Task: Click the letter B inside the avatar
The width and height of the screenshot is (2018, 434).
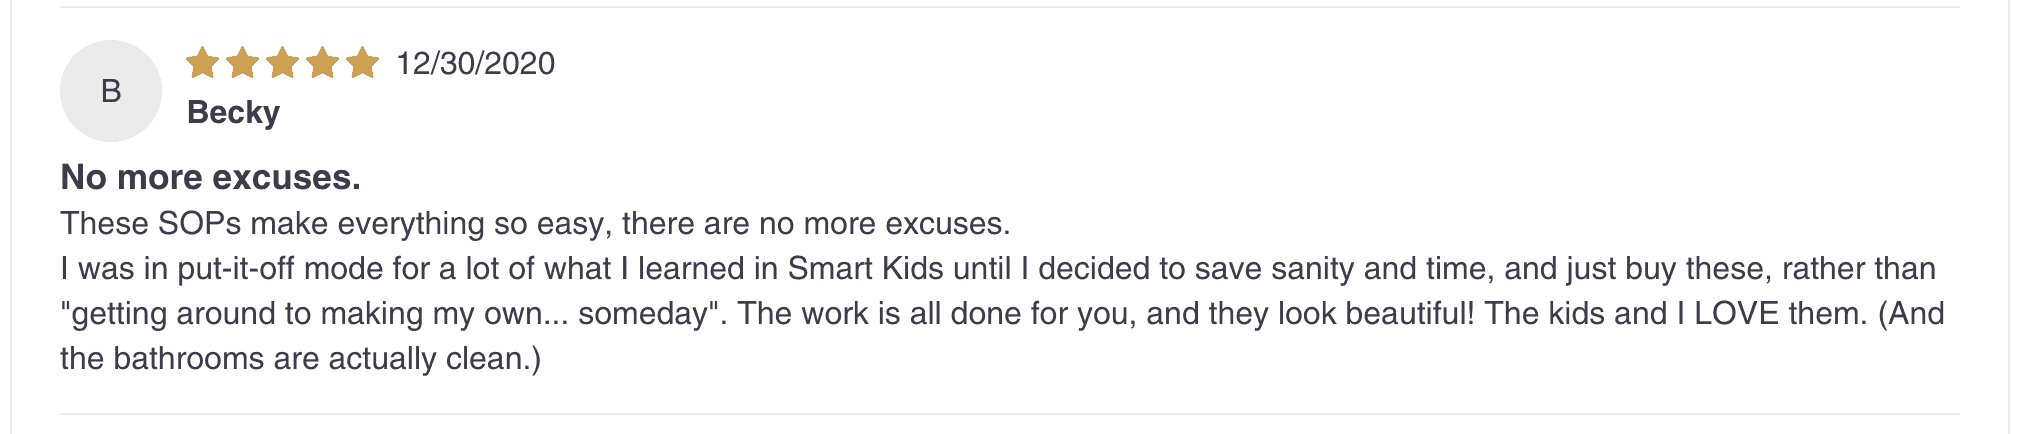Action: point(111,91)
